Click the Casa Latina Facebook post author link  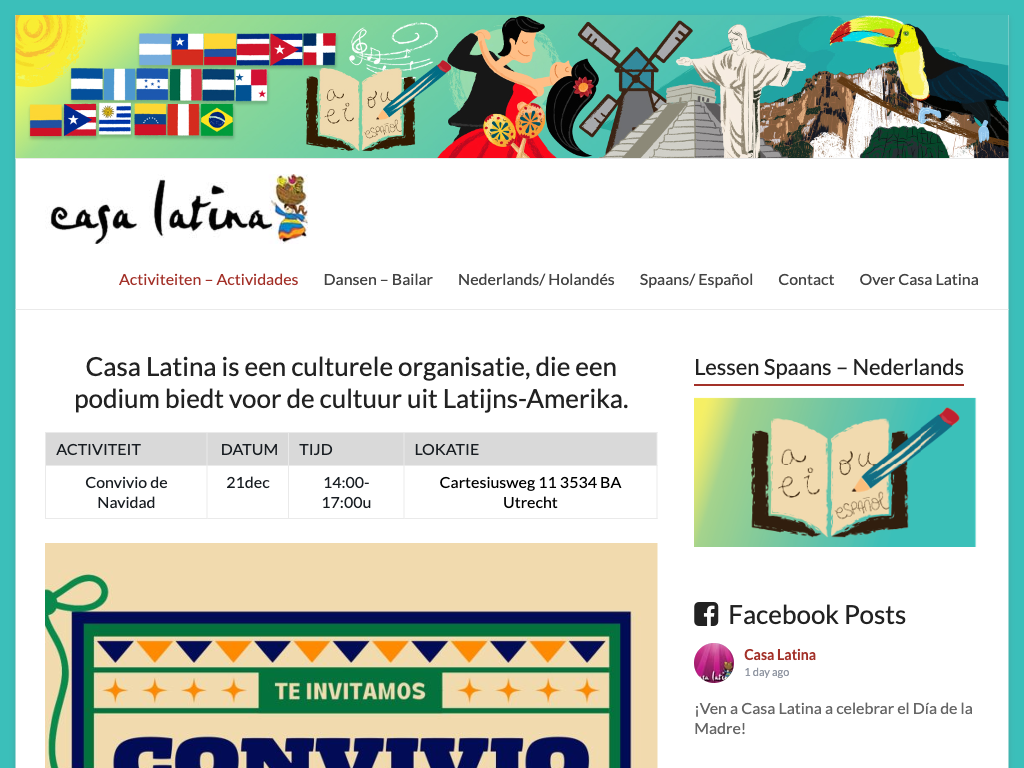tap(780, 654)
